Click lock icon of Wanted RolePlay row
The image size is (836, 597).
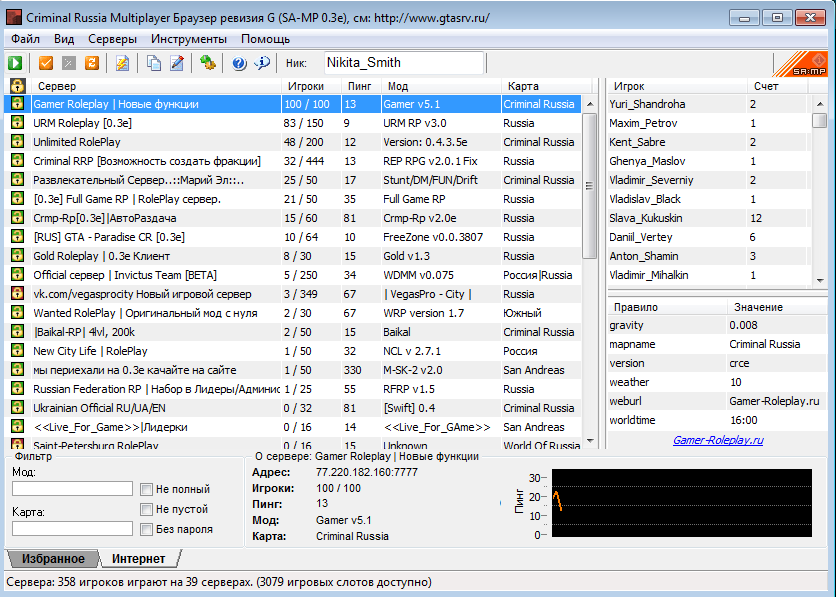(18, 313)
